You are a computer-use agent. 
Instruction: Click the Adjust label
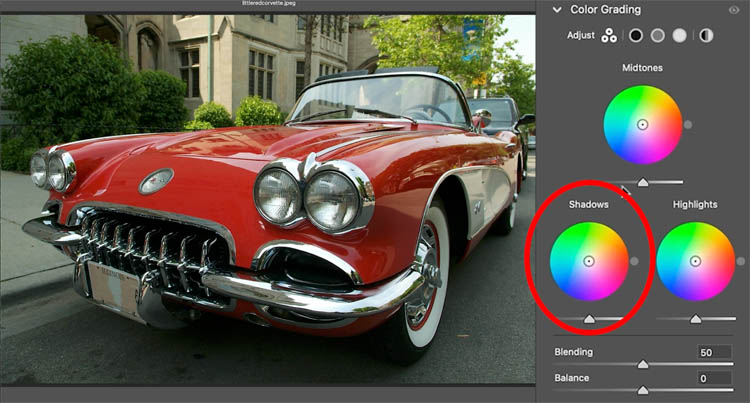[x=581, y=35]
